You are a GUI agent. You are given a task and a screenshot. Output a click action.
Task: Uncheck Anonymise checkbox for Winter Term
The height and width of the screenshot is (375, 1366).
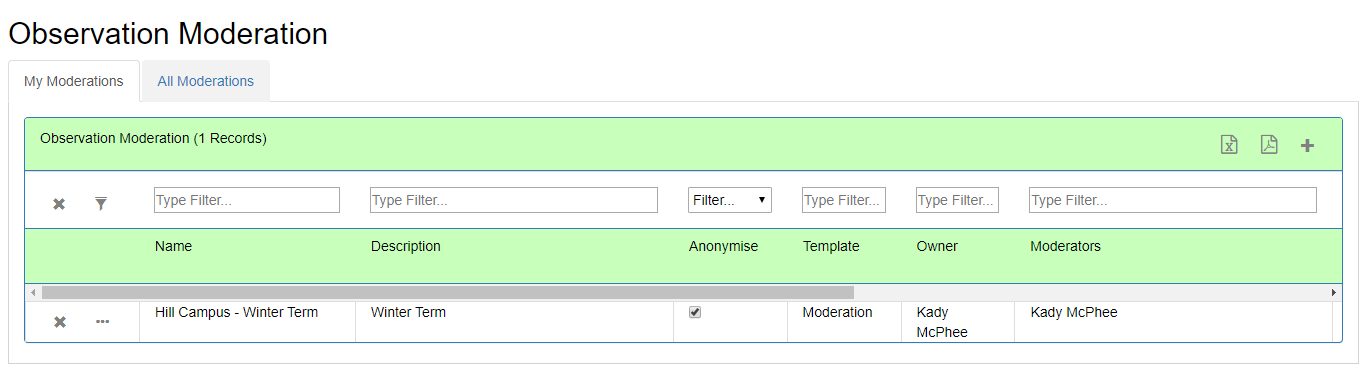tap(695, 312)
